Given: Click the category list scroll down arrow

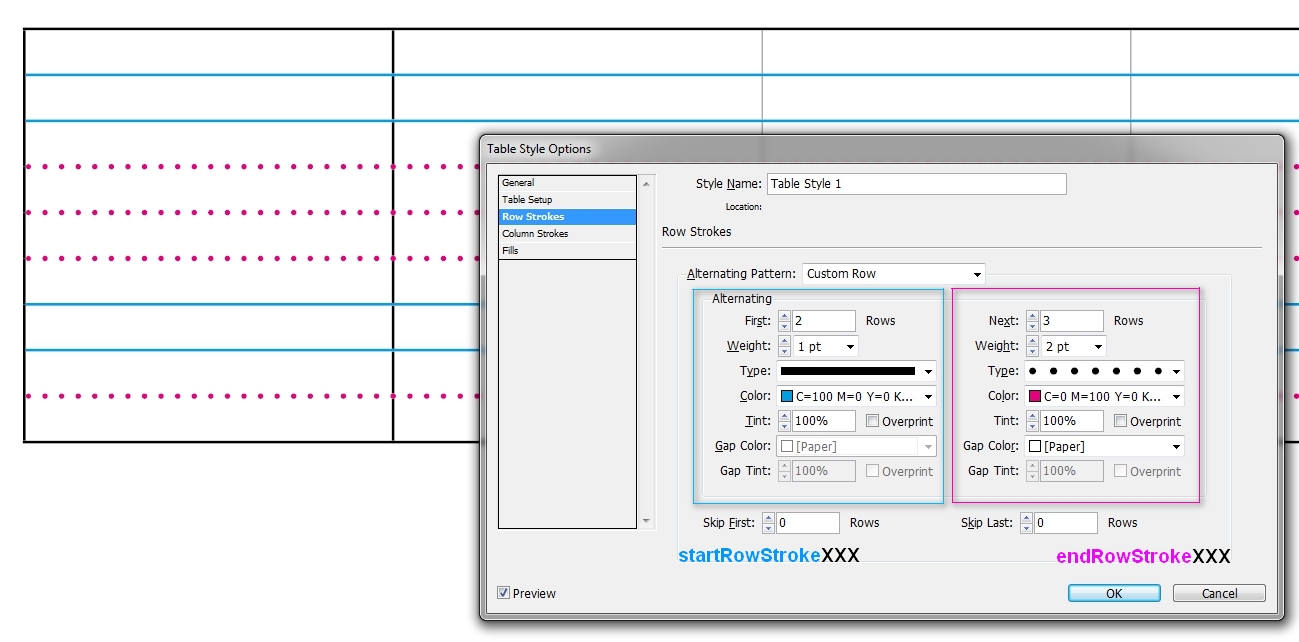Looking at the screenshot, I should [646, 521].
